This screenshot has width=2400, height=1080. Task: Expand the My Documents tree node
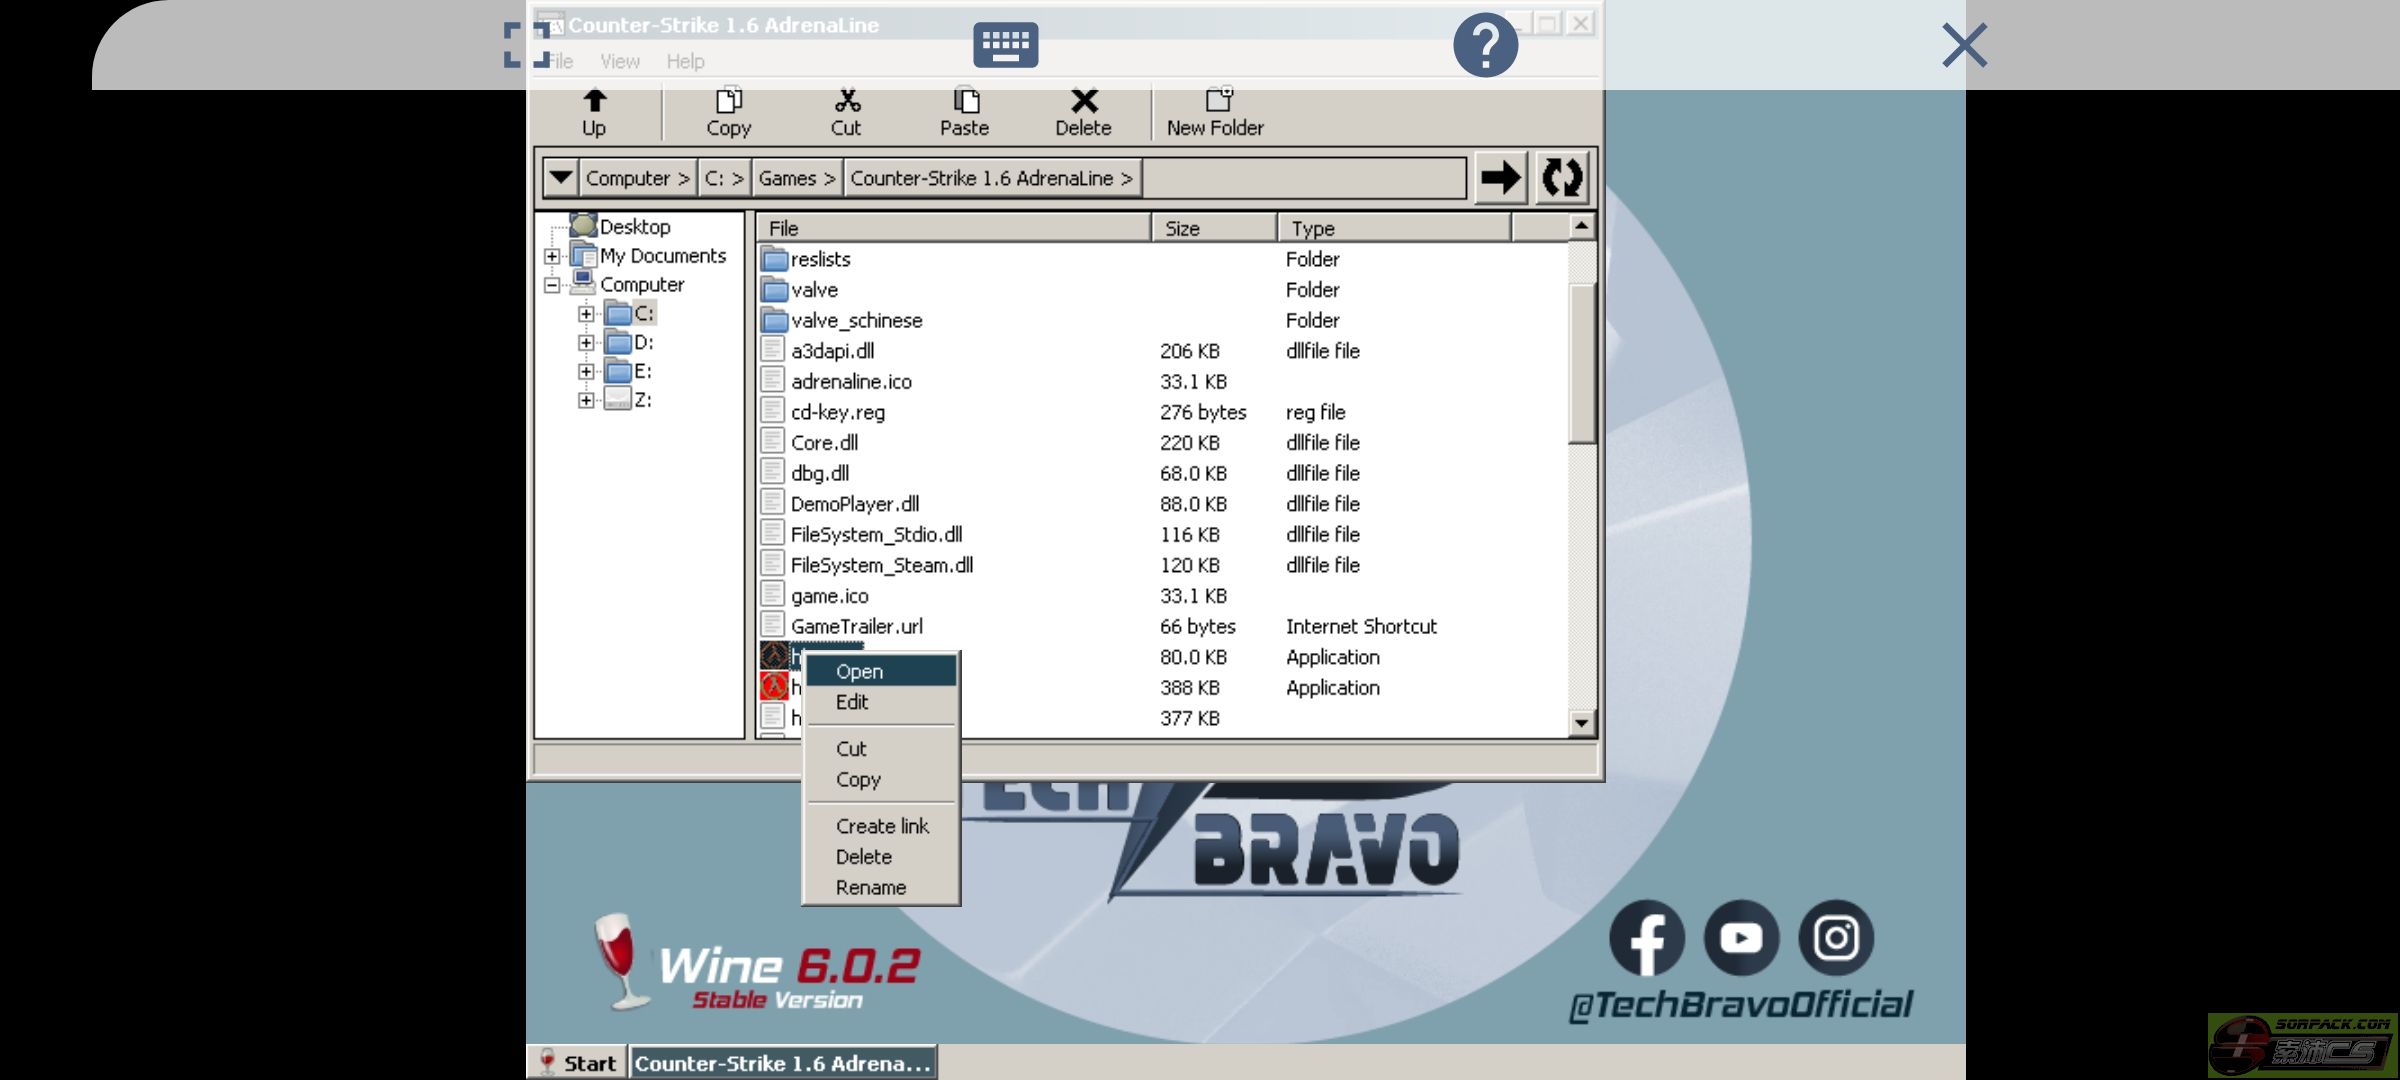pos(552,256)
